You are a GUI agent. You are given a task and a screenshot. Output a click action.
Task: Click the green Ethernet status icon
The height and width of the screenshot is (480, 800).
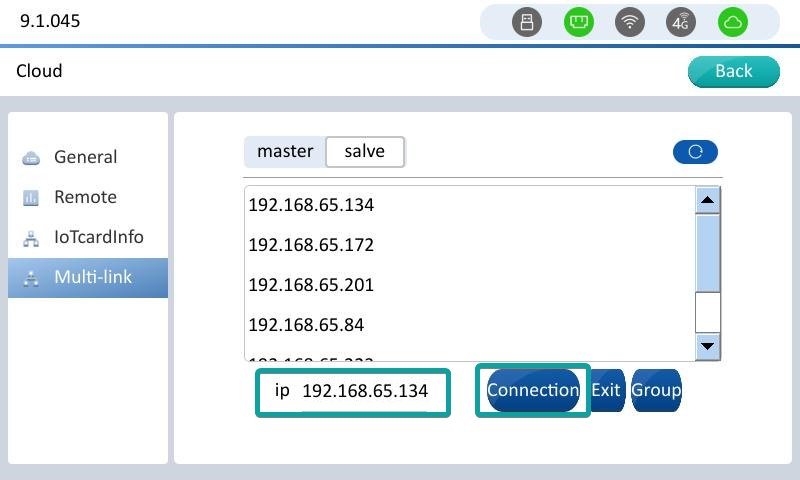click(x=578, y=22)
